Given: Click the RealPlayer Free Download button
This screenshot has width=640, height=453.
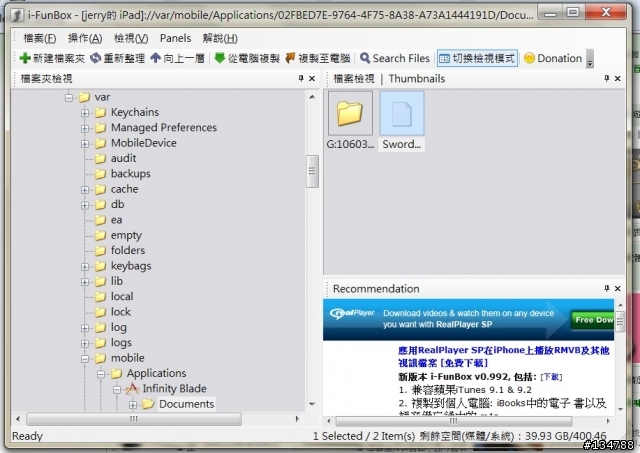Looking at the screenshot, I should tap(593, 320).
